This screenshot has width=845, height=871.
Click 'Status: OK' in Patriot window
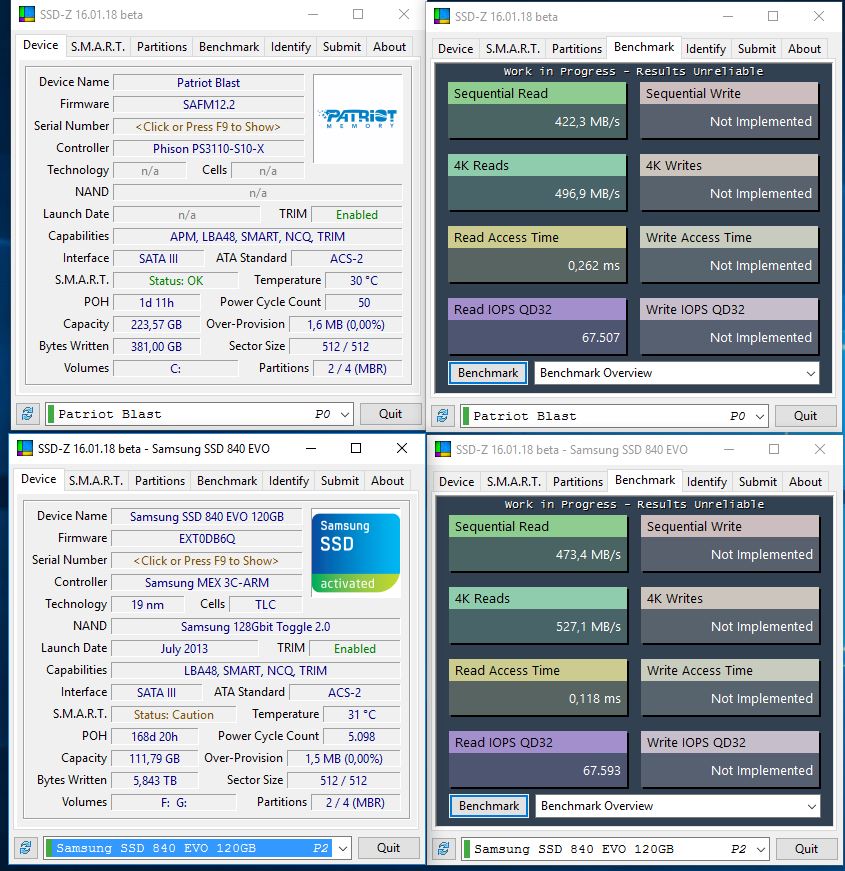coord(176,281)
